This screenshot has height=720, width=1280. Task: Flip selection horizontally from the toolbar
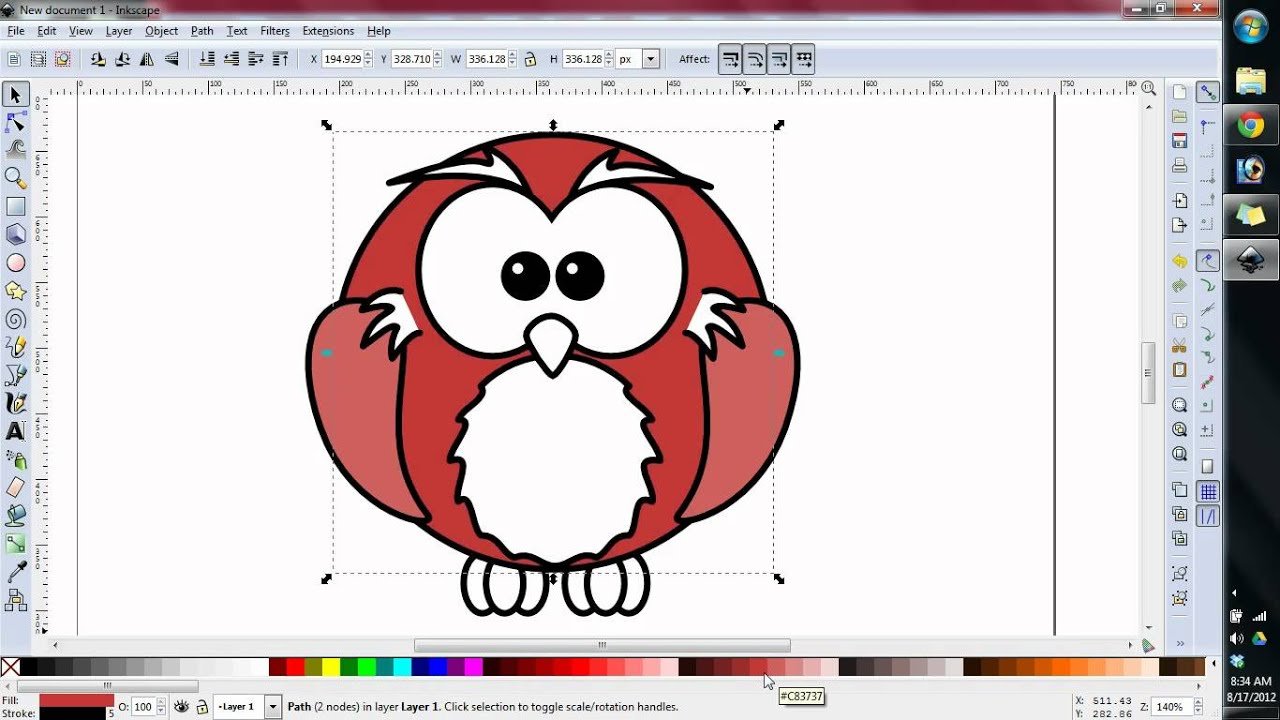(148, 59)
